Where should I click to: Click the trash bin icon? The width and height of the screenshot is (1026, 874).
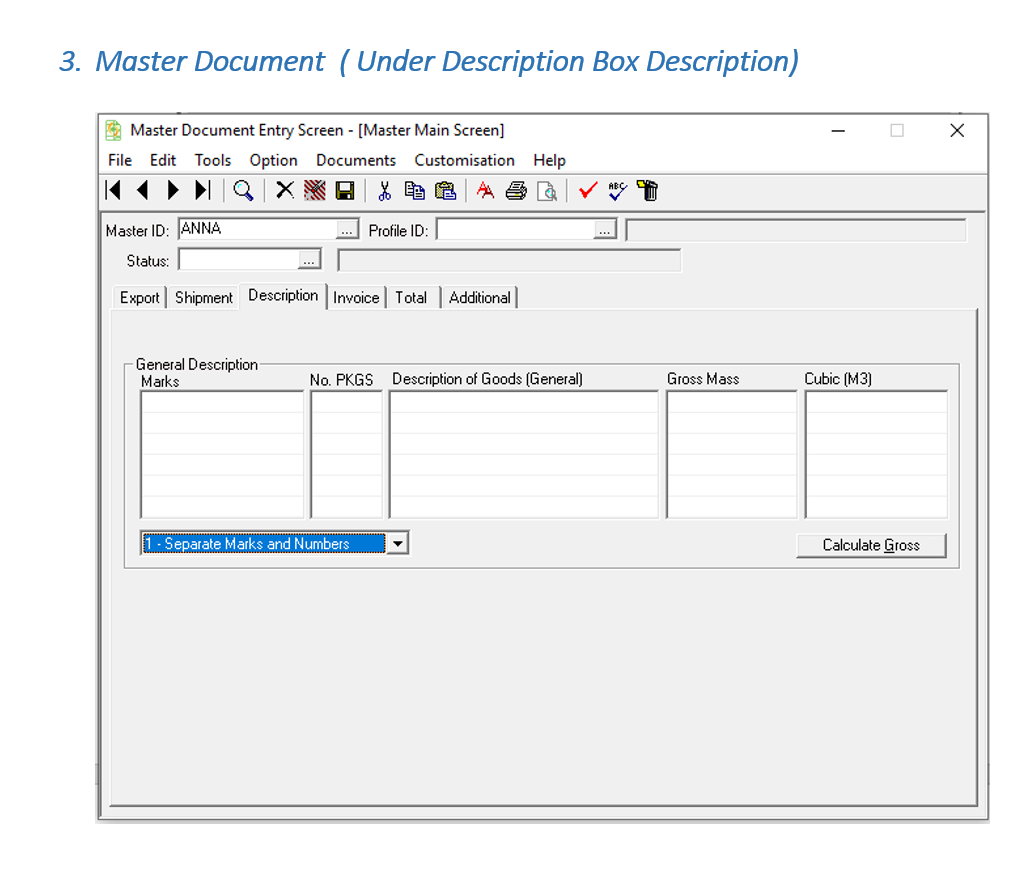click(647, 190)
